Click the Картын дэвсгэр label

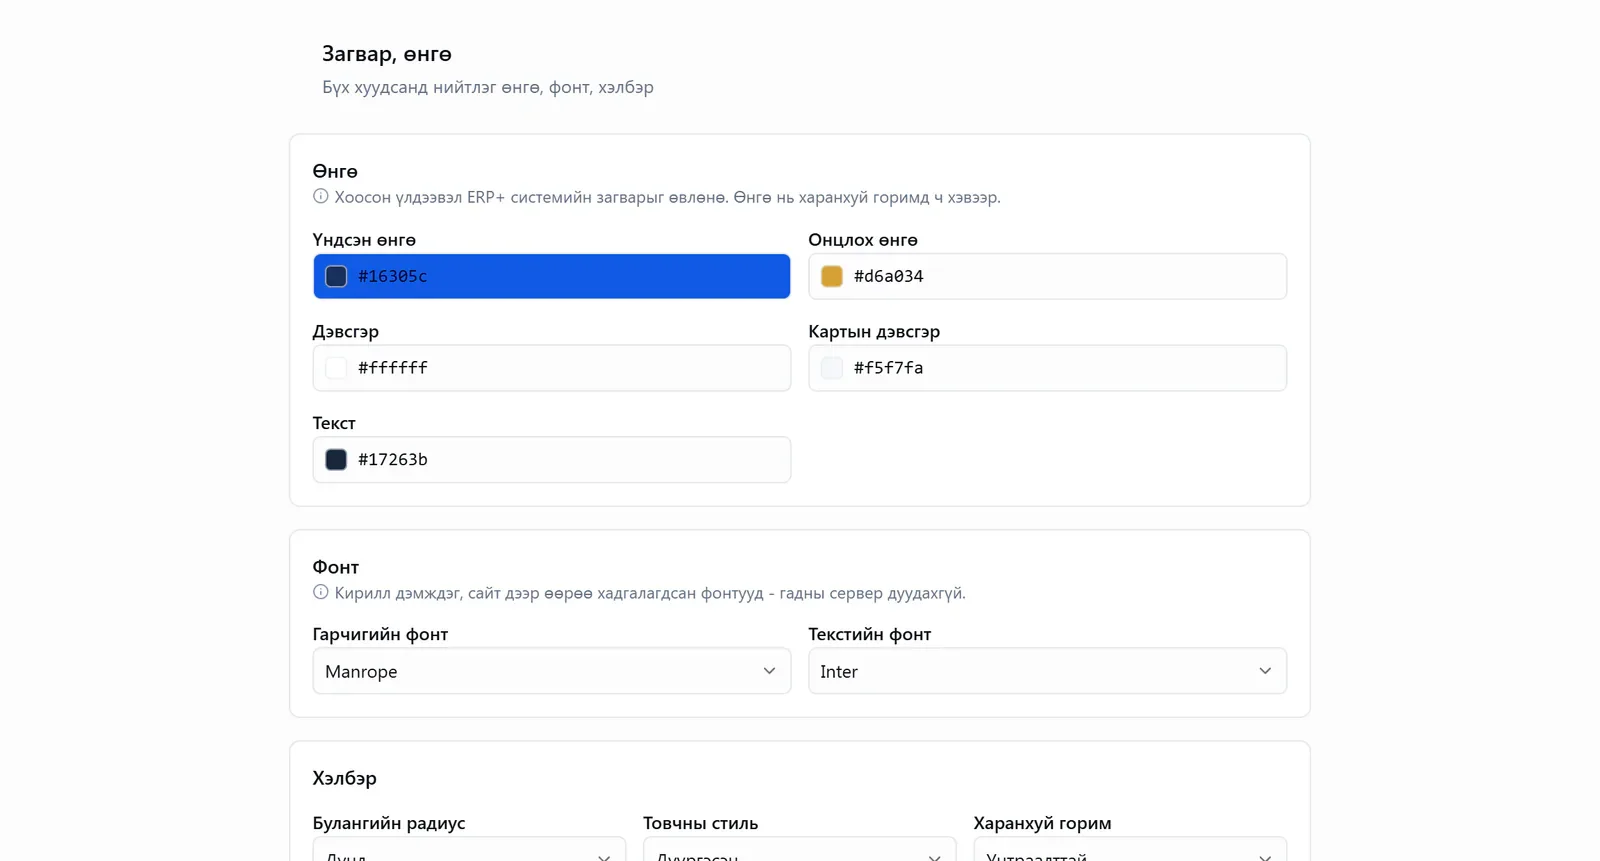click(x=874, y=331)
